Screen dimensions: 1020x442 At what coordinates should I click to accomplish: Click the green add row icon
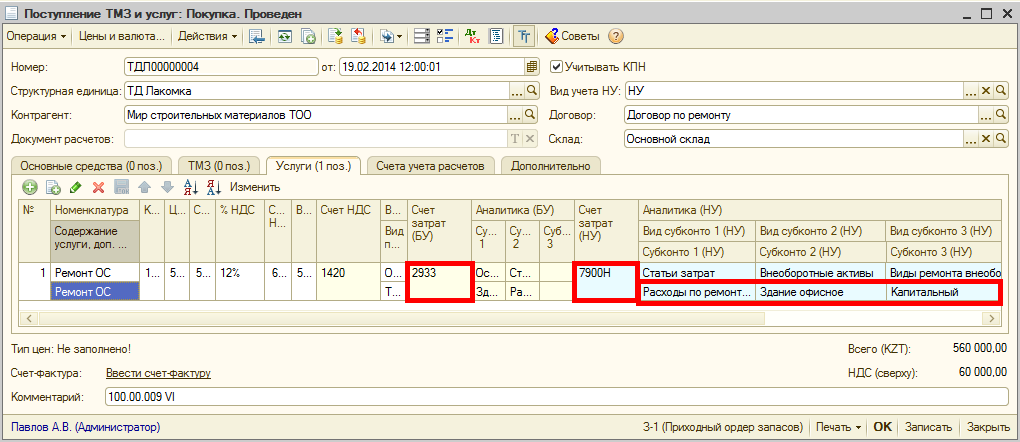point(30,187)
